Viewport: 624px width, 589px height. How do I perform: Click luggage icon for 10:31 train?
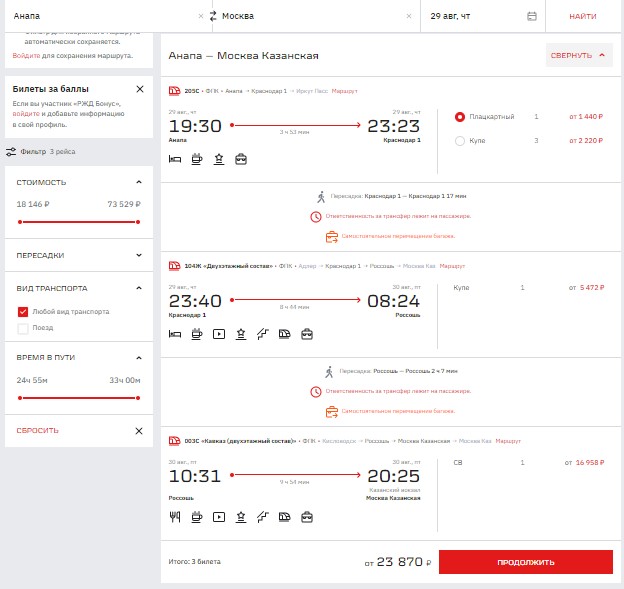[x=307, y=517]
